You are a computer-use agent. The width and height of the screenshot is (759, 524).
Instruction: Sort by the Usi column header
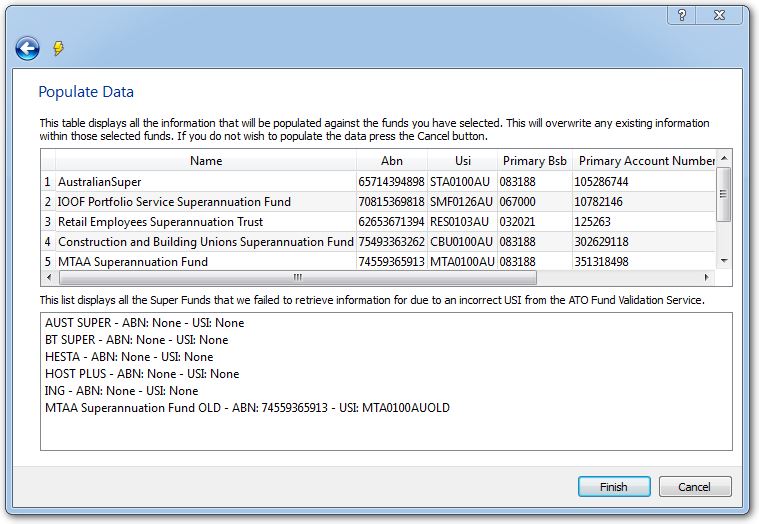462,161
